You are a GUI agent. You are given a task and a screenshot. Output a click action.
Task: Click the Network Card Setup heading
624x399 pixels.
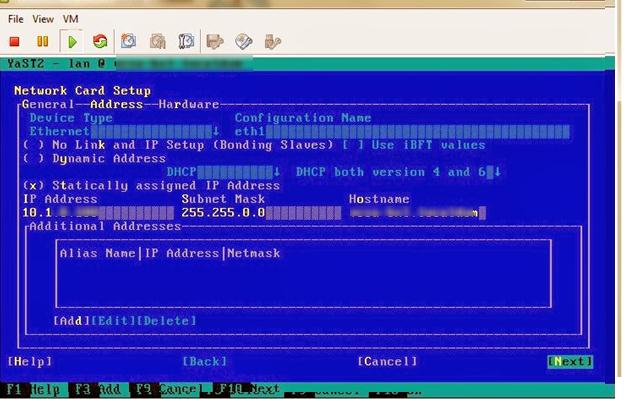coord(82,91)
